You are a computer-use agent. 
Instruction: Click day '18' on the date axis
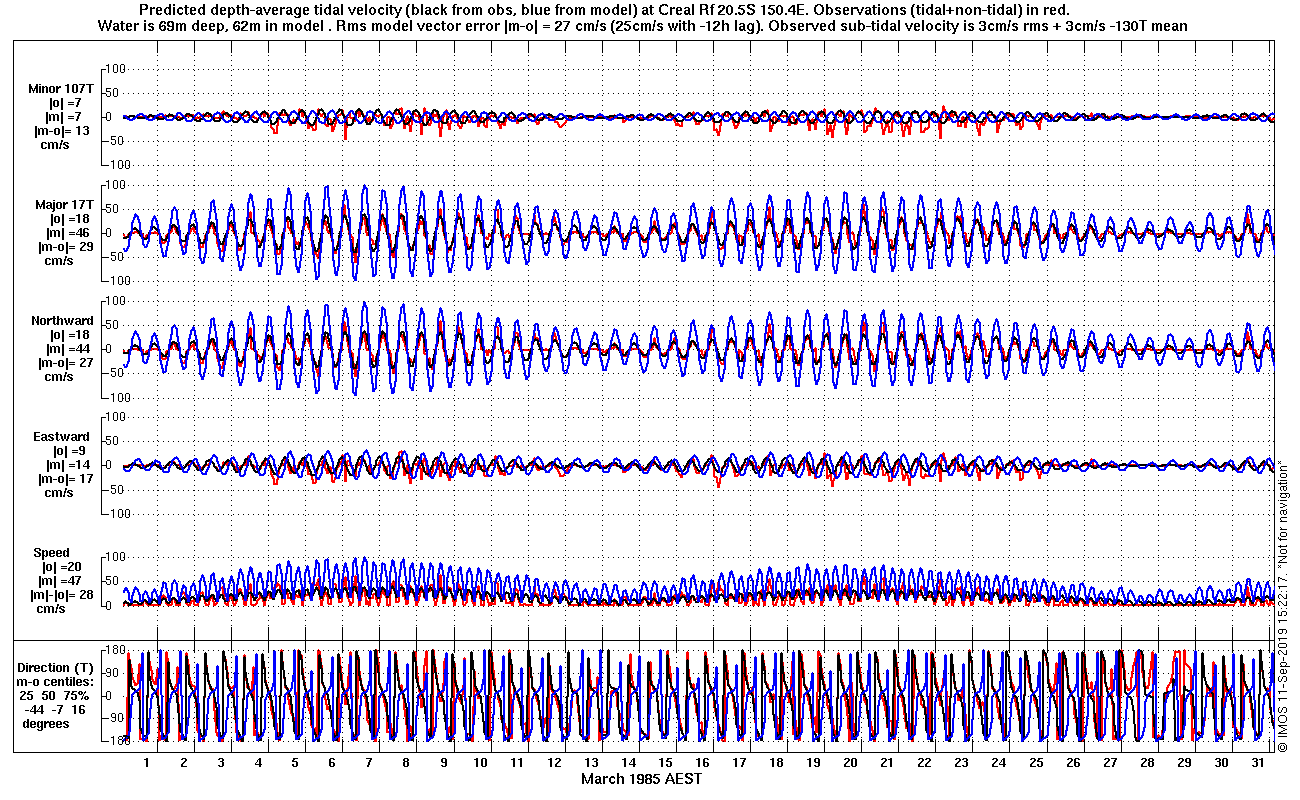(x=776, y=763)
